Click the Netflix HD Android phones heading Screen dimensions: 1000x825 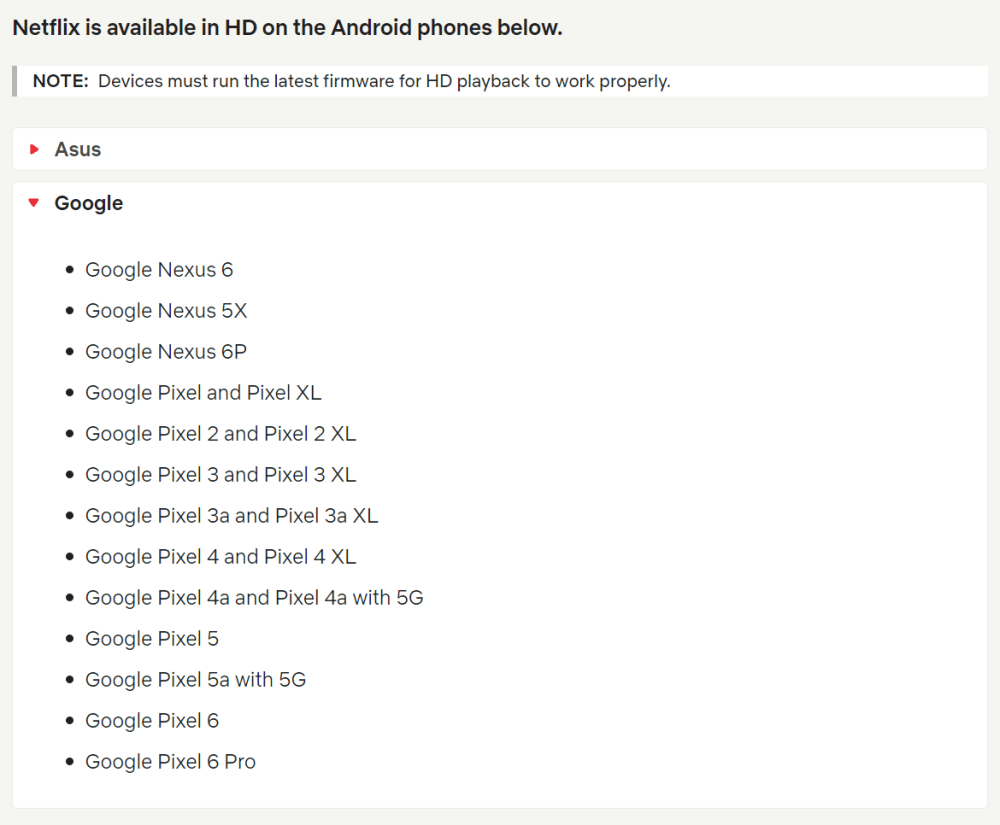point(287,28)
